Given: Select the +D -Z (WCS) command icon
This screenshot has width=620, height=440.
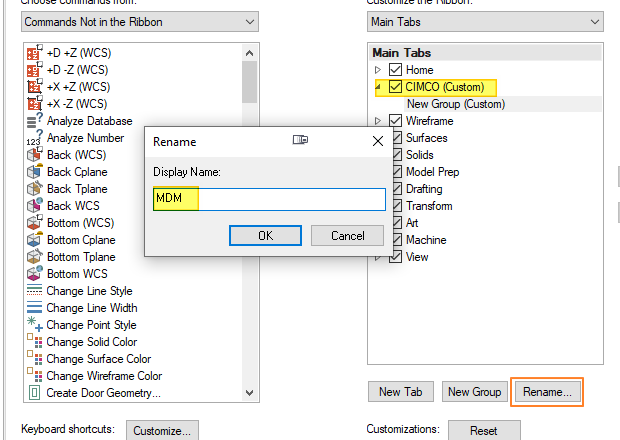Looking at the screenshot, I should point(34,70).
